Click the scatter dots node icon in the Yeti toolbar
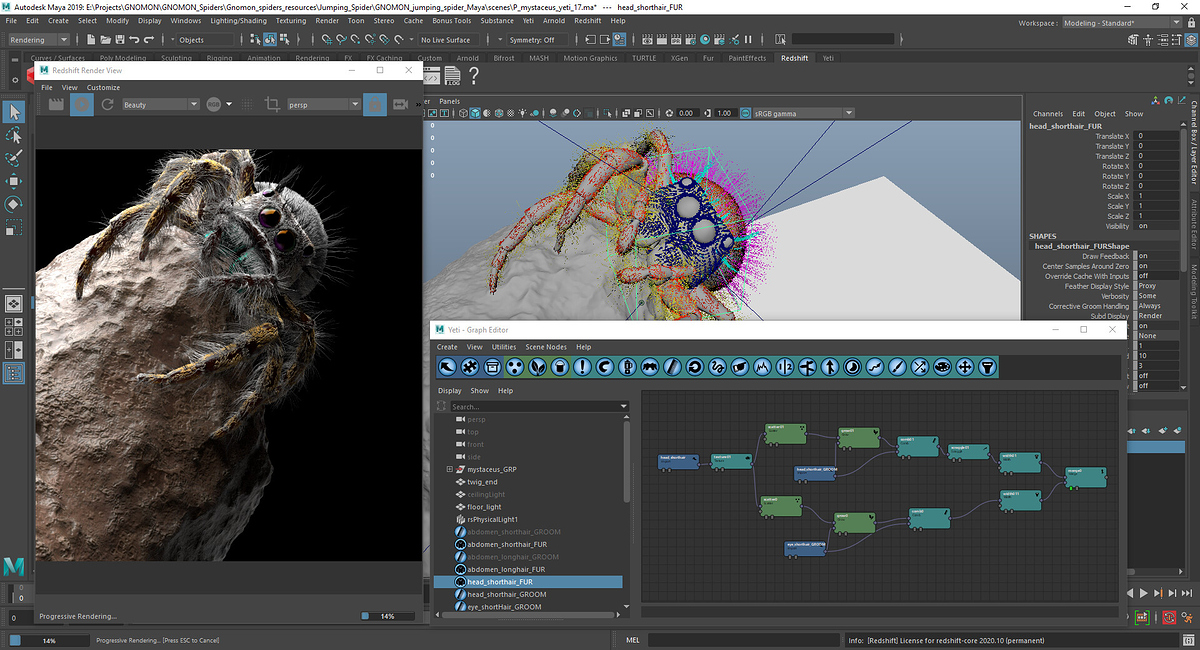This screenshot has width=1200, height=650. [x=515, y=367]
